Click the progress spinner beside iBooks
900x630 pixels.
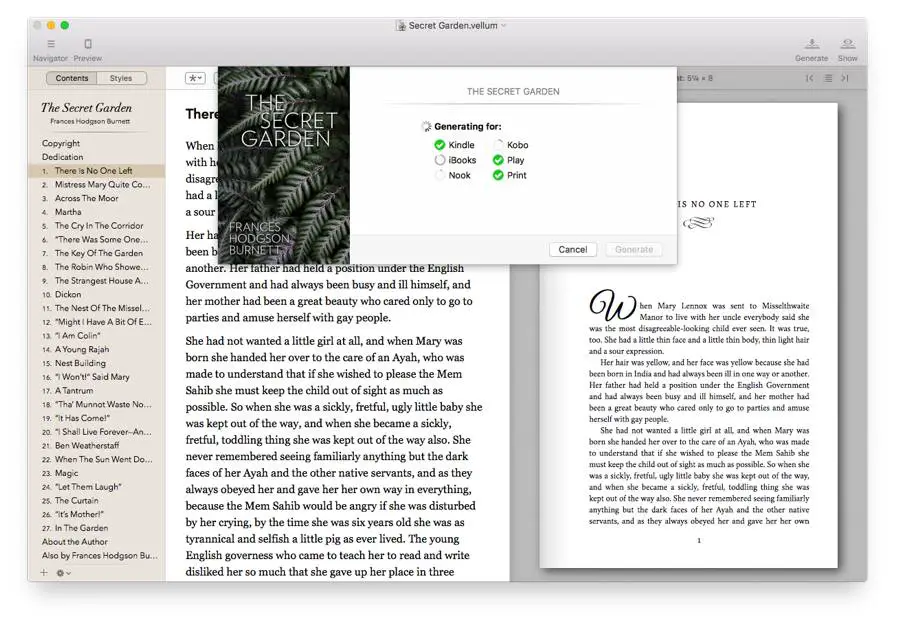pyautogui.click(x=440, y=160)
